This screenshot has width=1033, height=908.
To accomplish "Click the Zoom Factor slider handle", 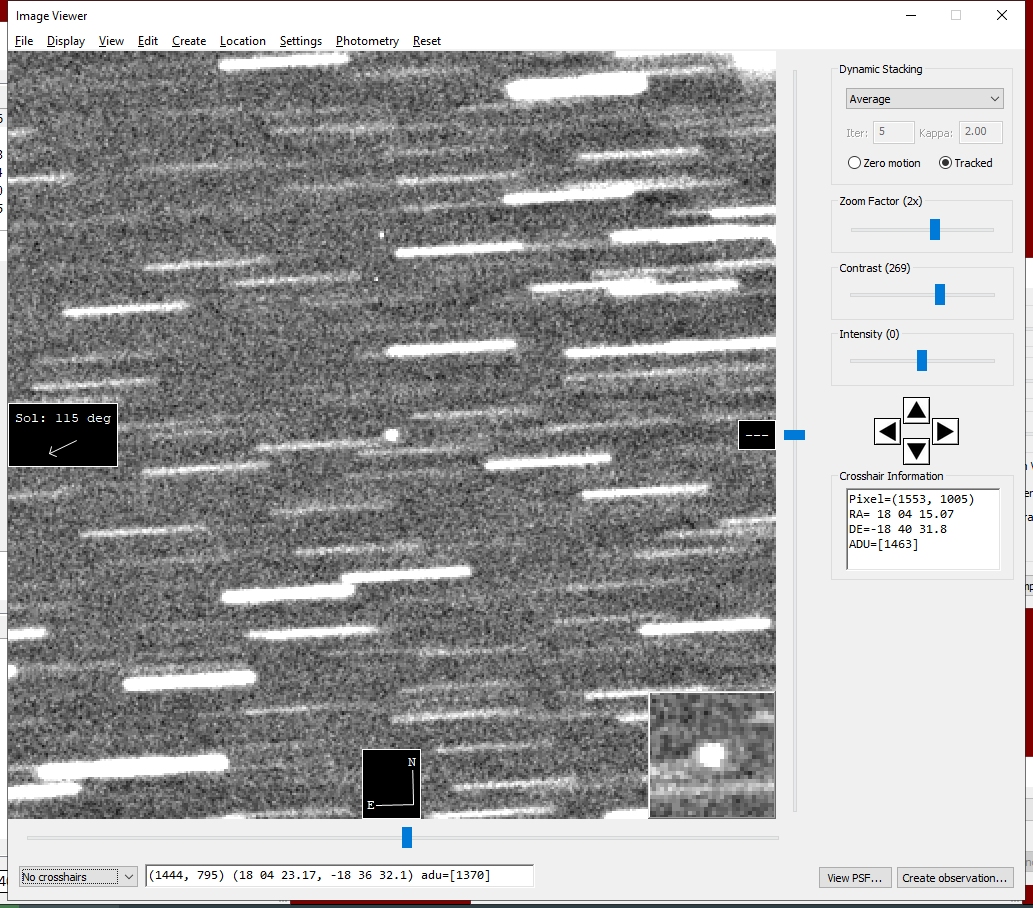I will coord(935,230).
